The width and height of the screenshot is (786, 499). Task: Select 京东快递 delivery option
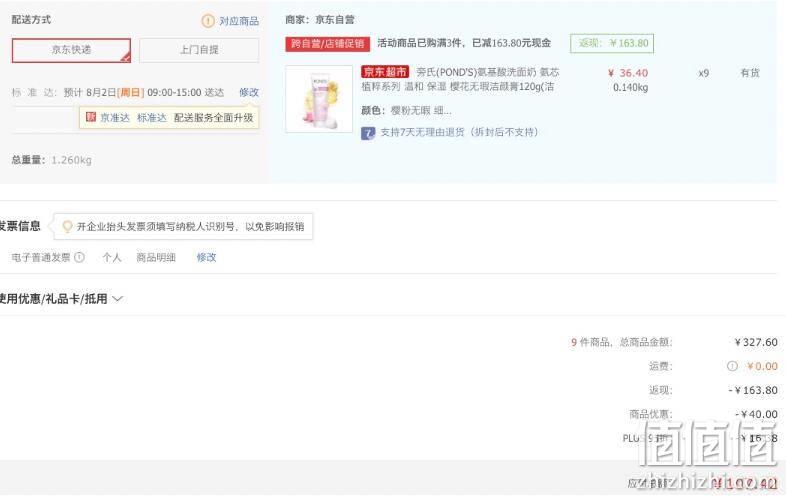pyautogui.click(x=71, y=50)
